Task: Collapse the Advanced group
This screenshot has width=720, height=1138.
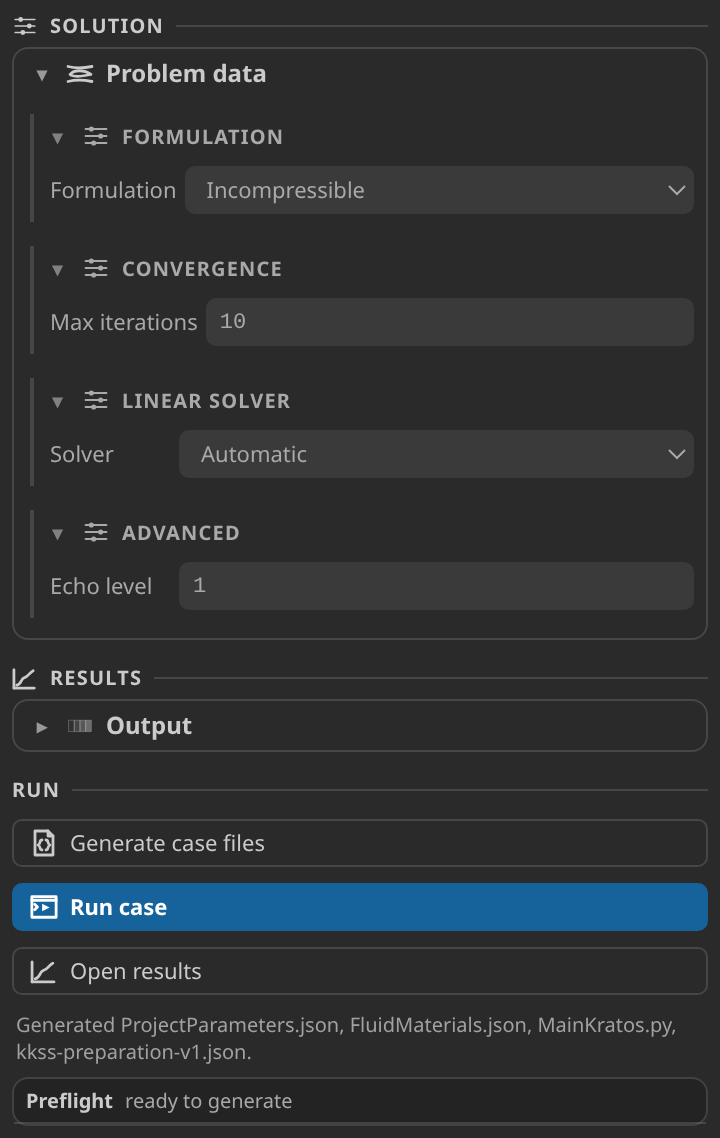Action: 57,534
